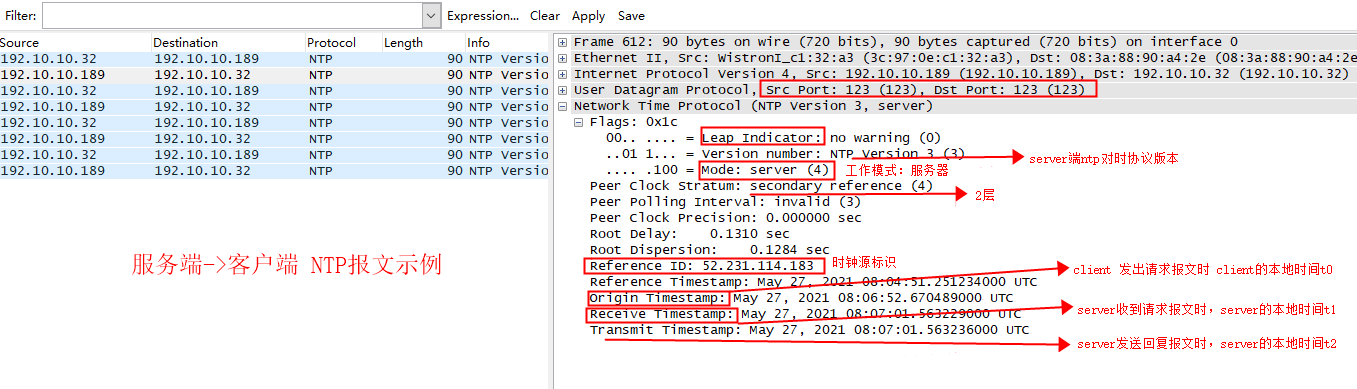Expand User Datagram Protocol node
This screenshot has width=1357, height=389.
(x=563, y=90)
